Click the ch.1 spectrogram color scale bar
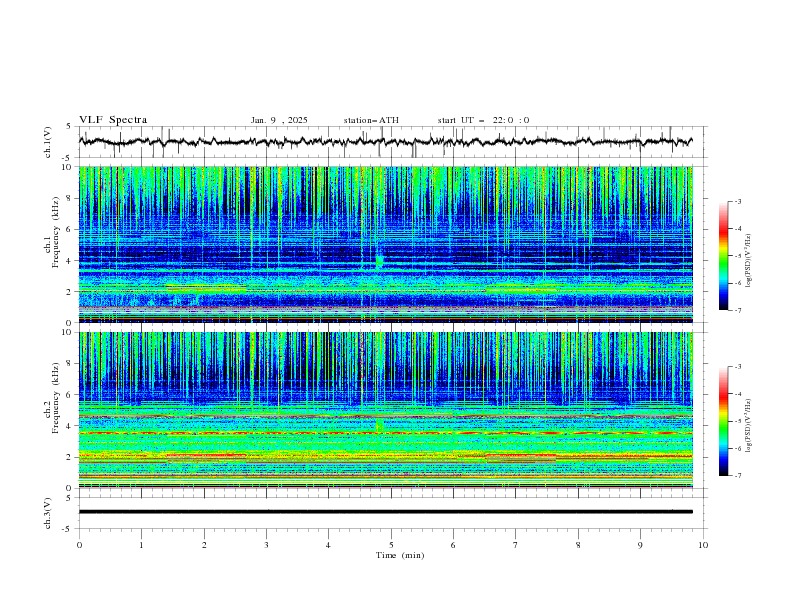 pos(723,256)
